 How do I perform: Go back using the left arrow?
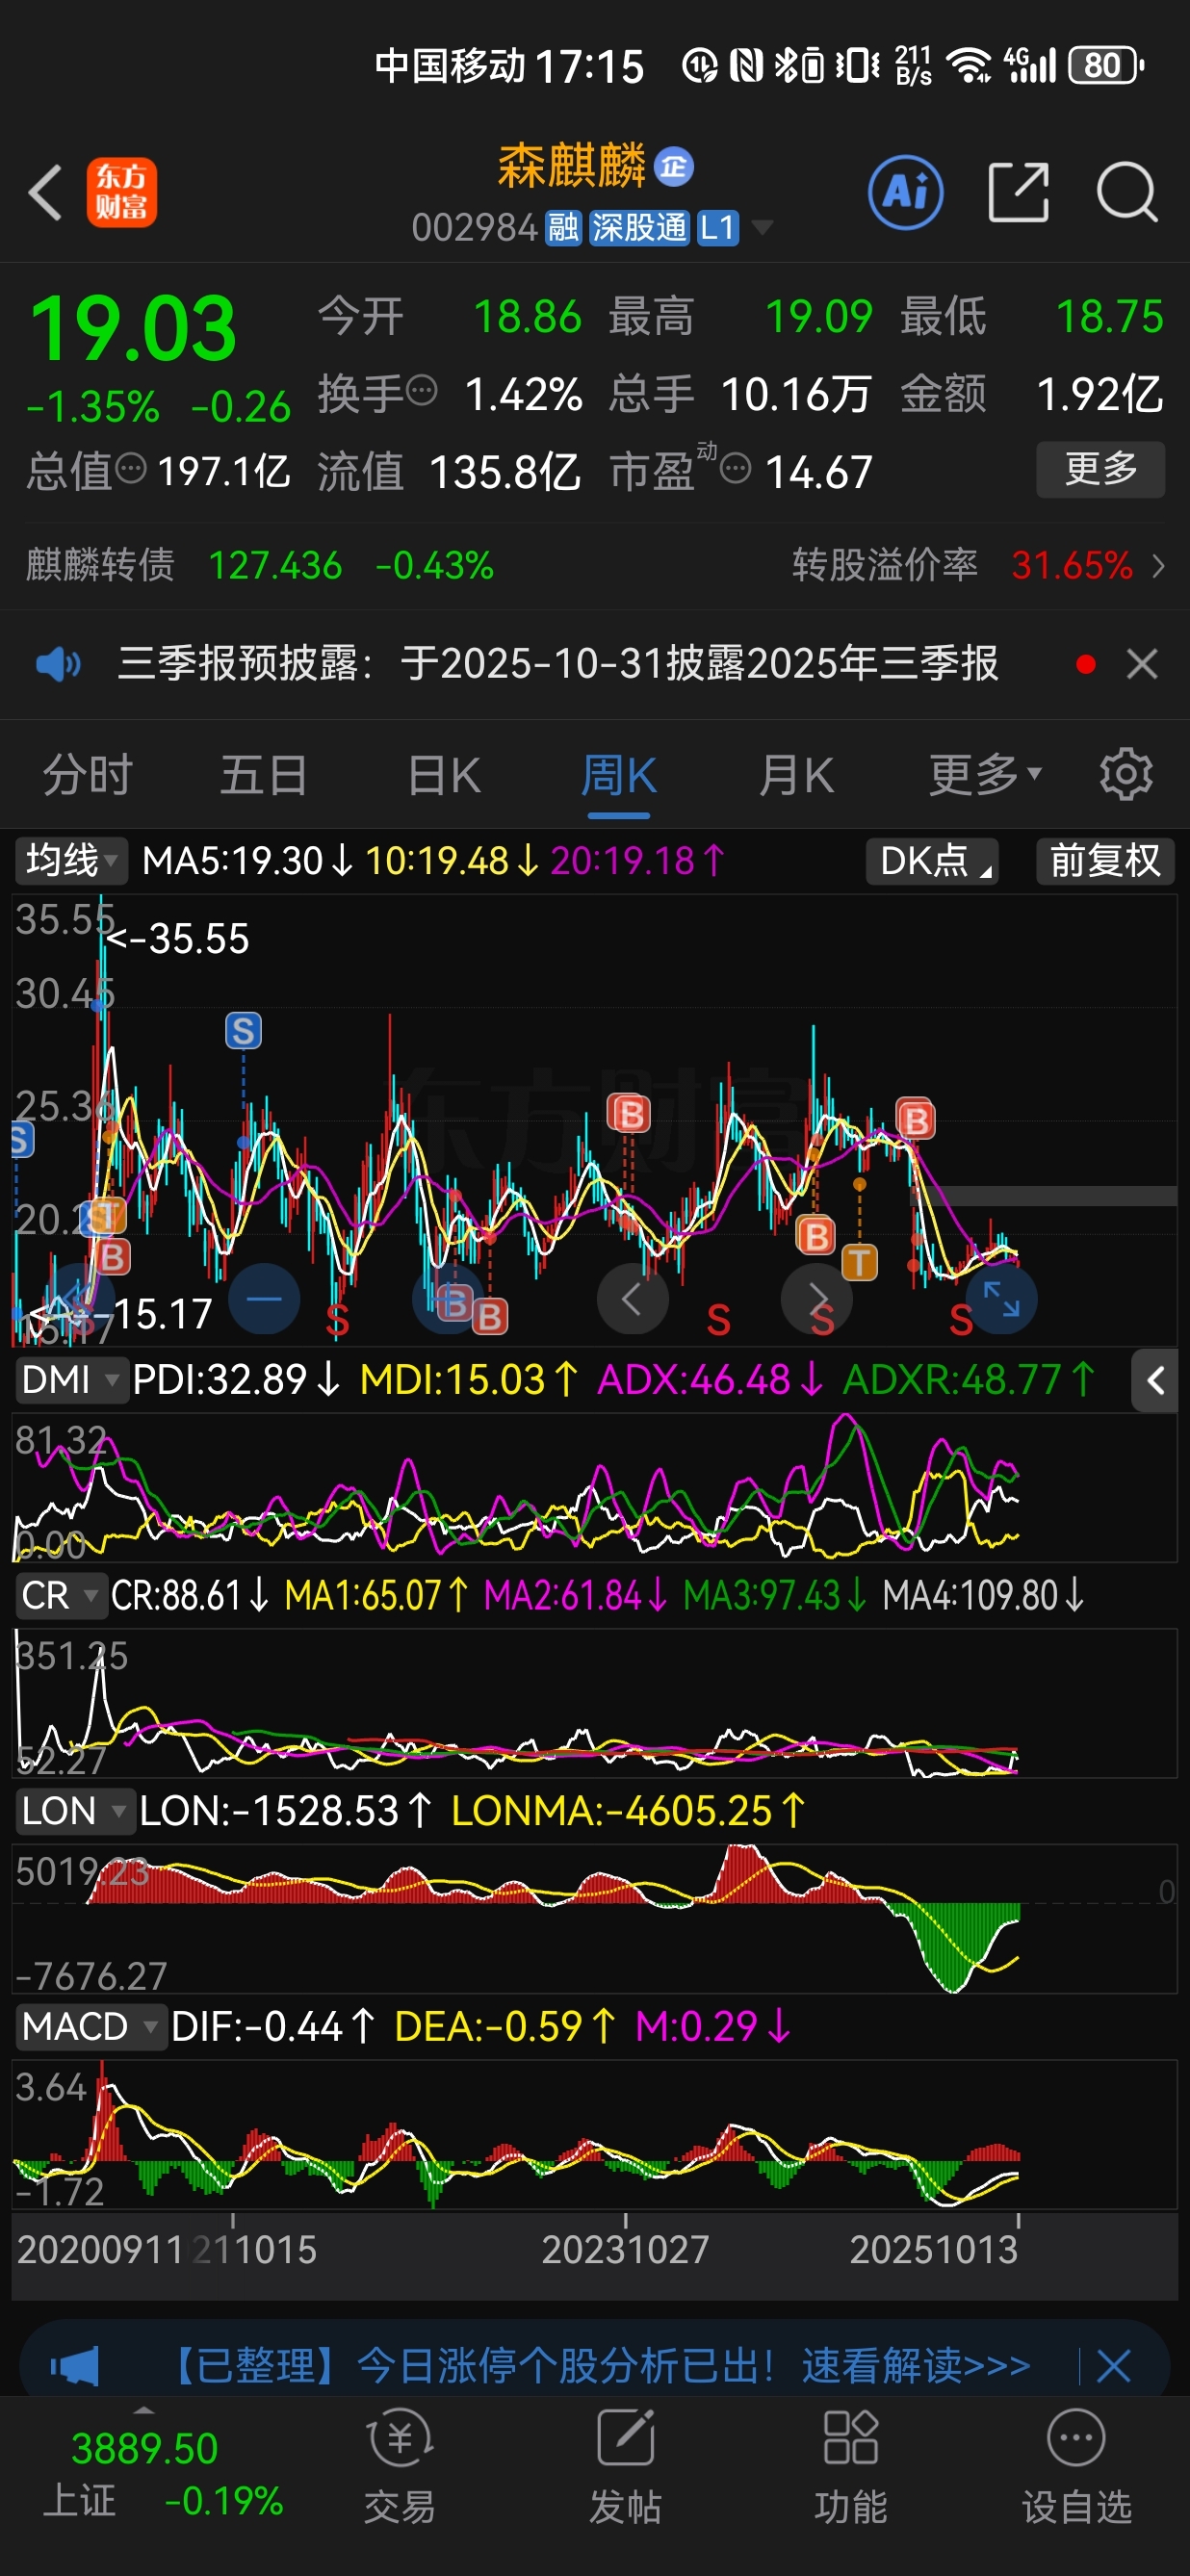click(x=46, y=192)
